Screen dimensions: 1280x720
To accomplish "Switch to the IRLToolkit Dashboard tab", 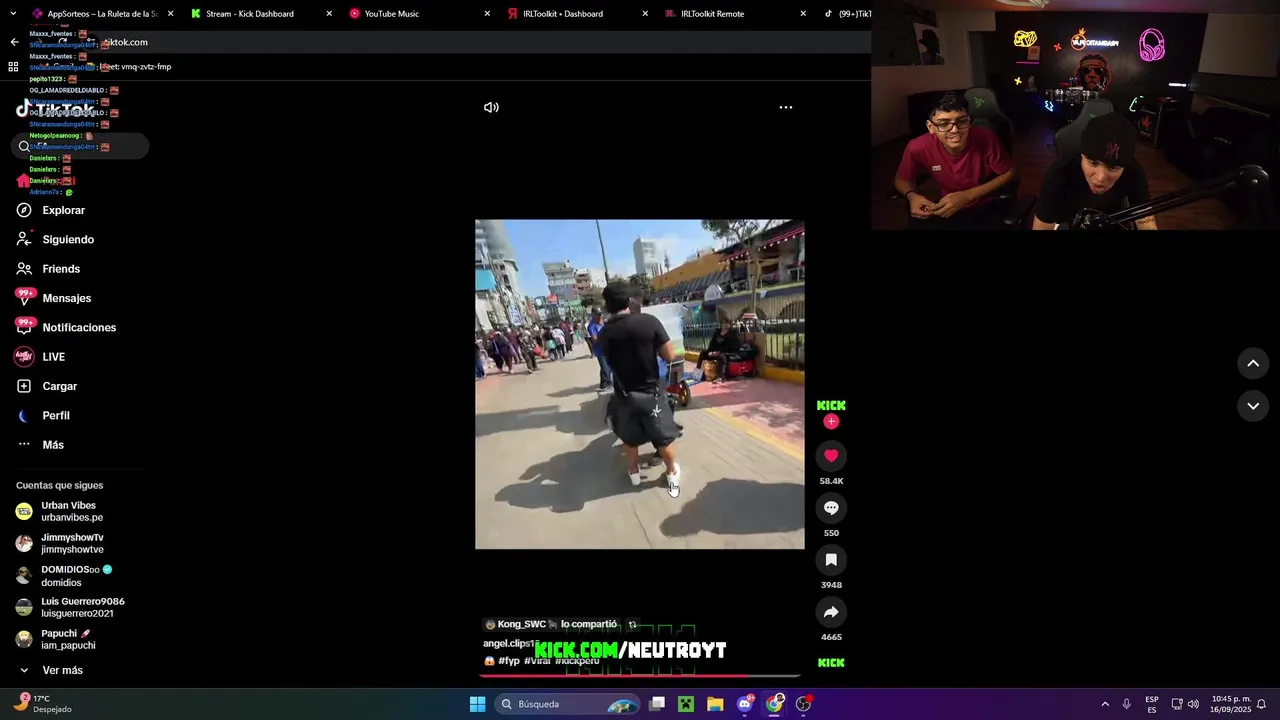I will [x=563, y=14].
